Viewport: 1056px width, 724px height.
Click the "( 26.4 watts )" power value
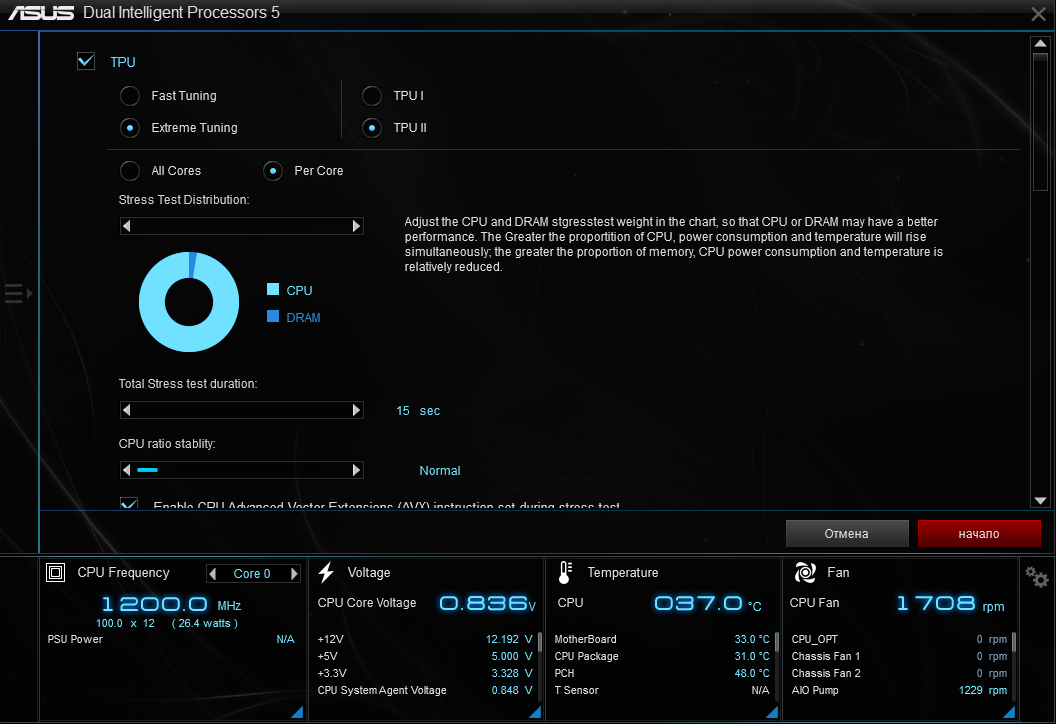click(x=205, y=623)
